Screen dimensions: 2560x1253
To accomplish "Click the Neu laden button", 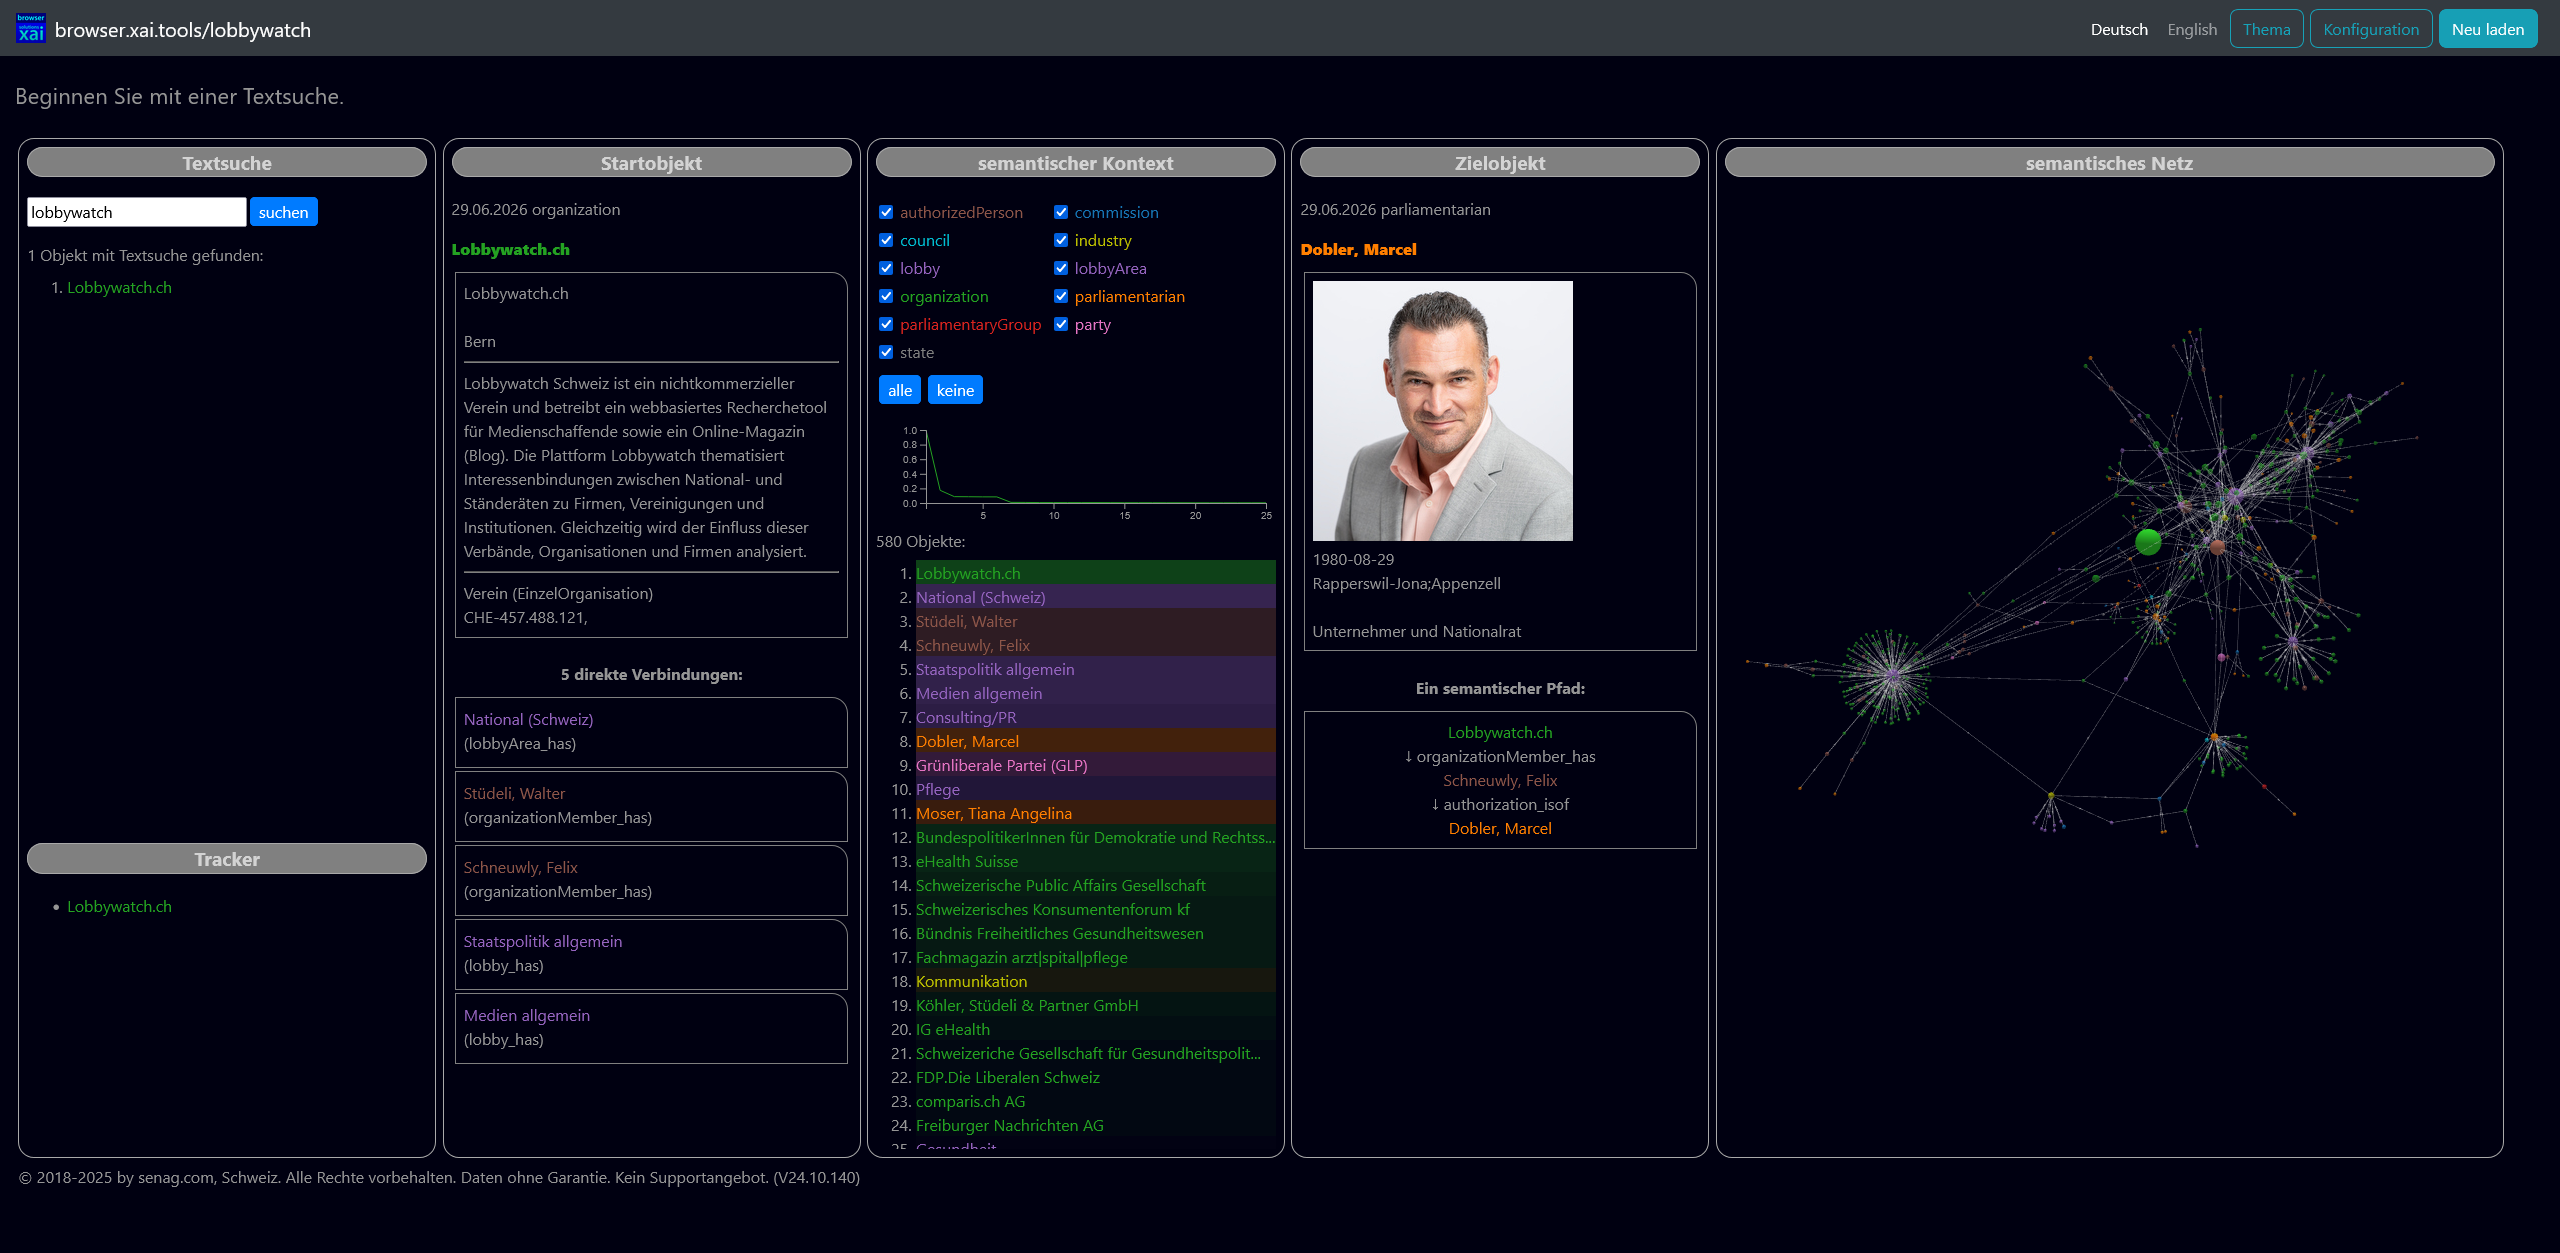I will click(x=2487, y=29).
